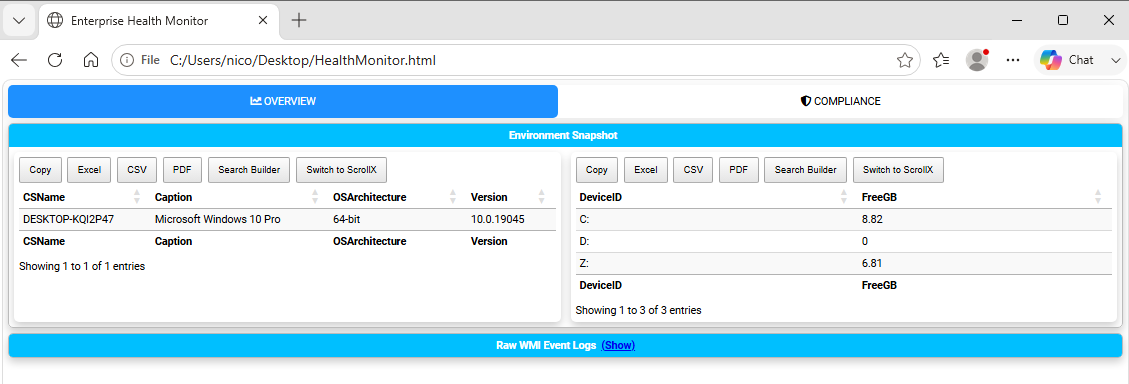Sort by the DeviceID column header
This screenshot has width=1129, height=384.
pyautogui.click(x=716, y=197)
